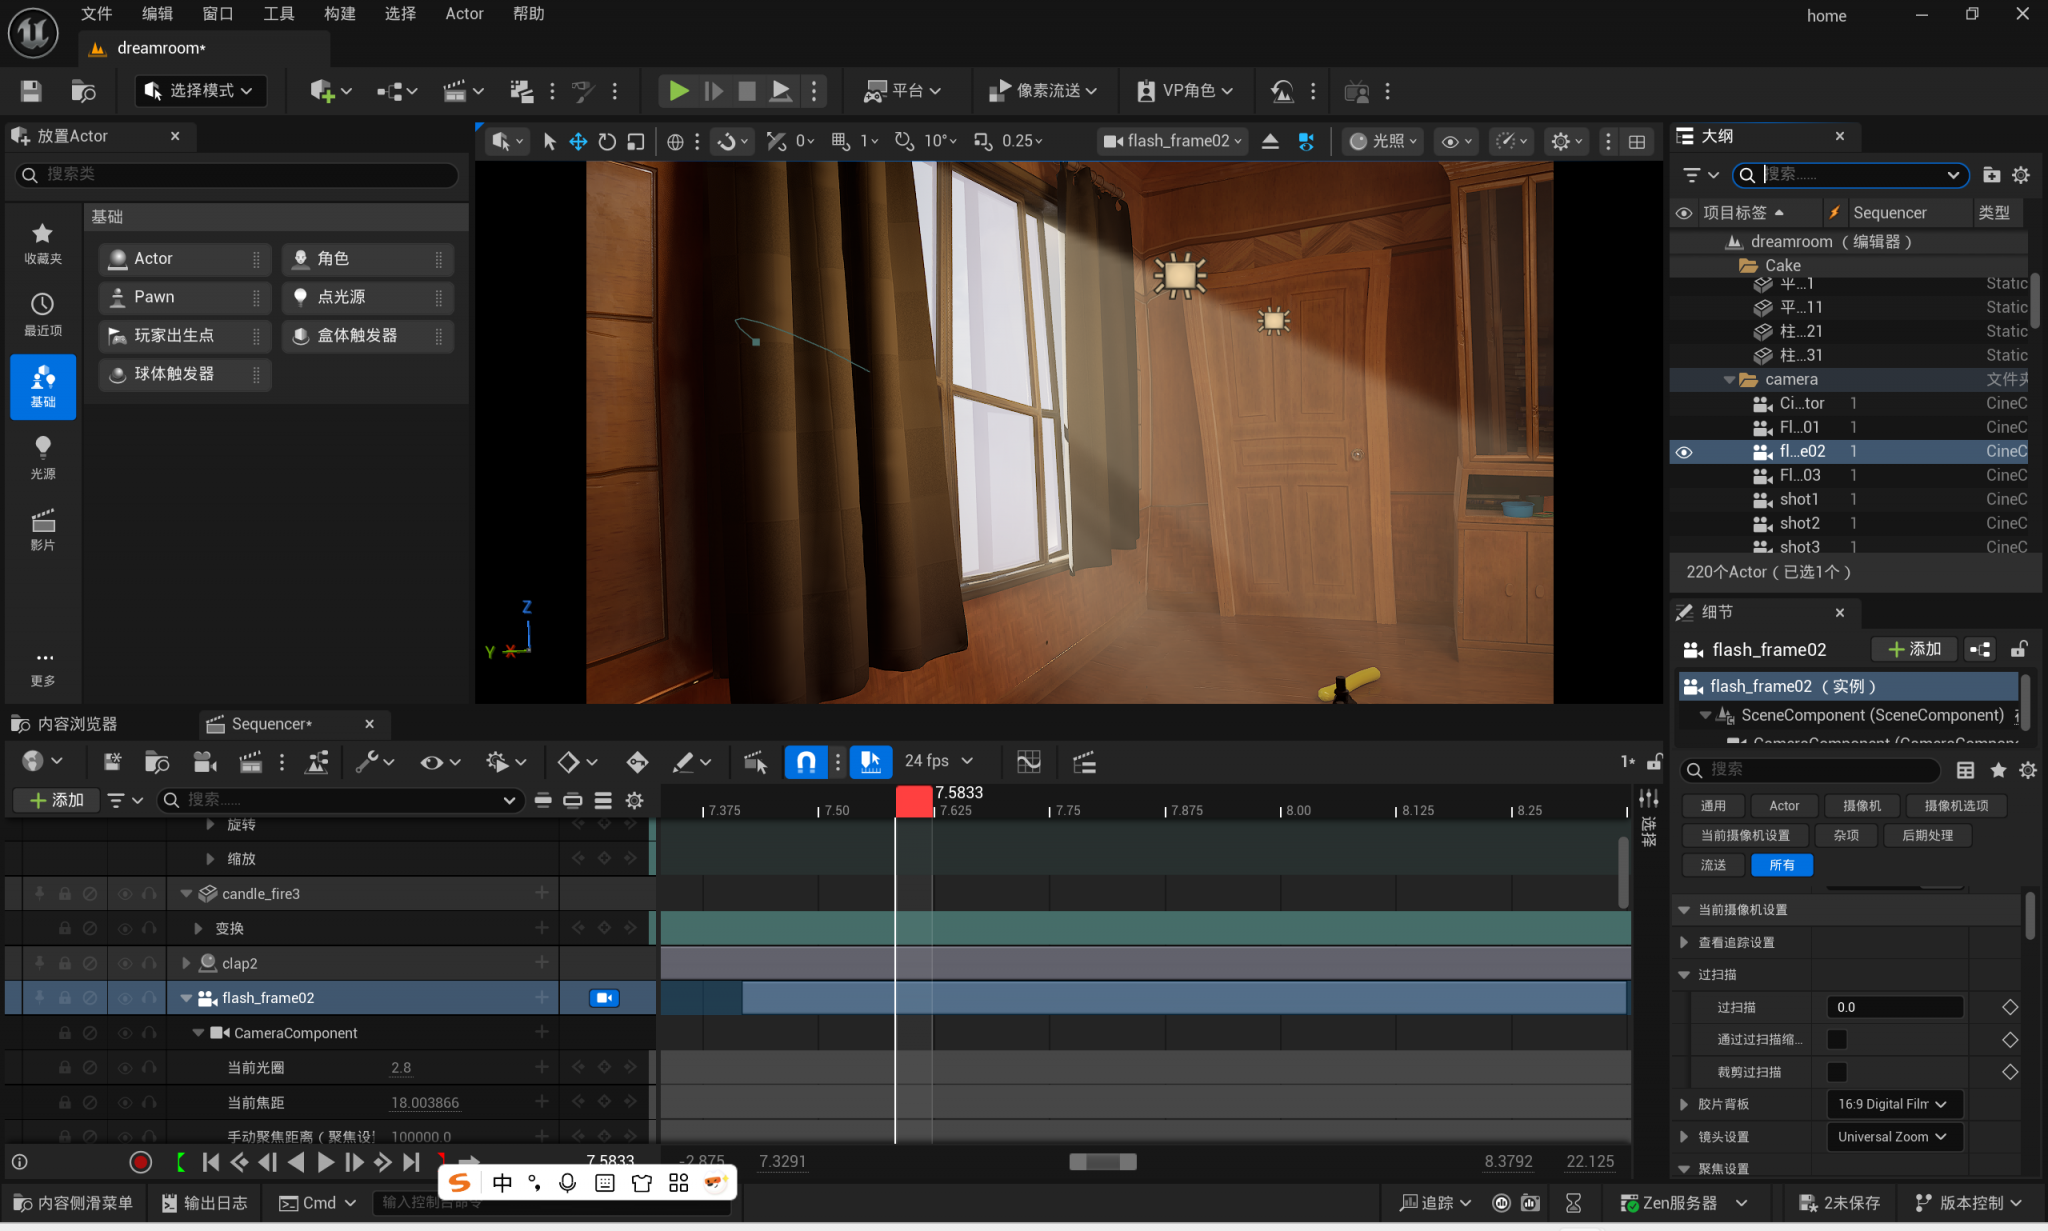Image resolution: width=2048 pixels, height=1231 pixels.
Task: Click the 添加 button in details panel
Action: point(1913,649)
